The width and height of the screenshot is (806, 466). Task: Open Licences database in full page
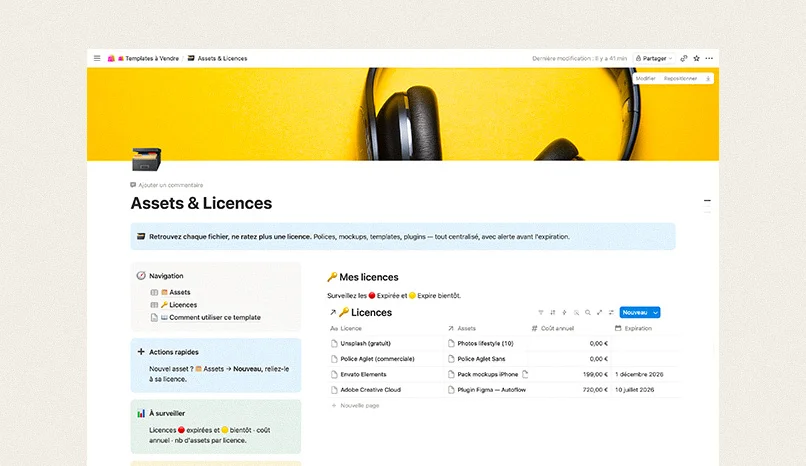click(x=599, y=312)
